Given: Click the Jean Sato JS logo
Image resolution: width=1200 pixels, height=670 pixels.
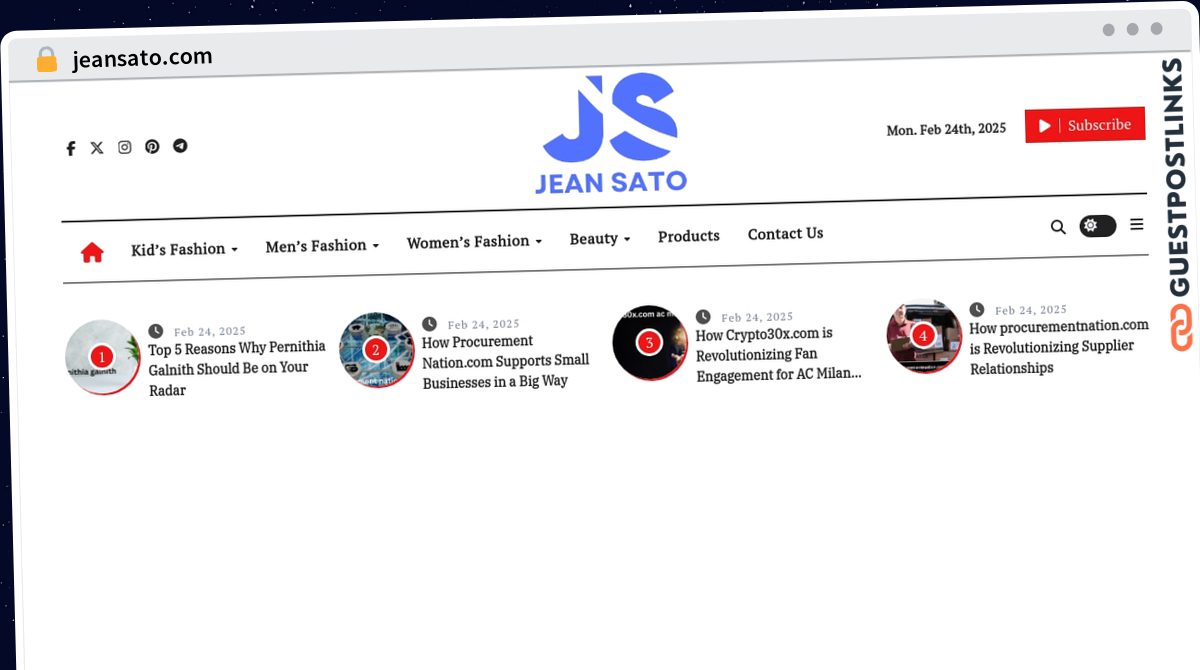Looking at the screenshot, I should coord(611,133).
